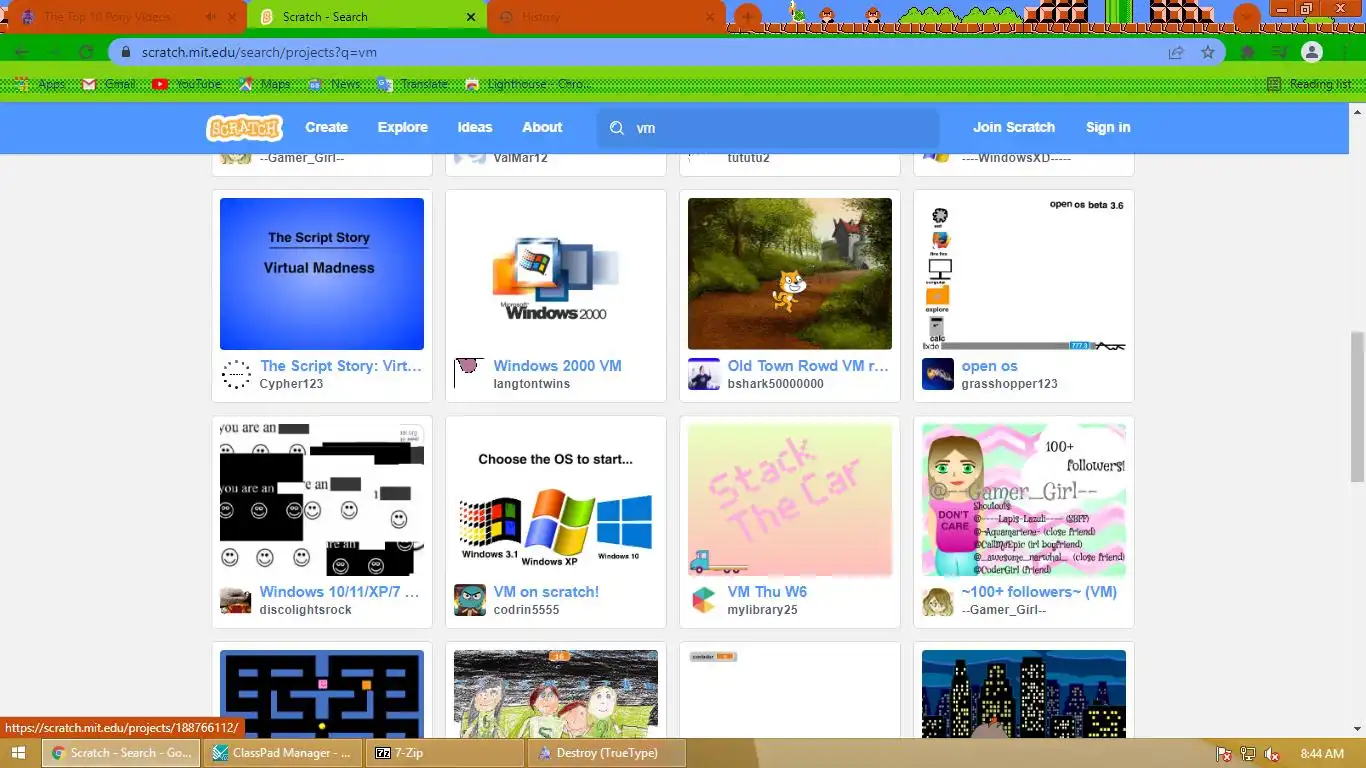The width and height of the screenshot is (1366, 768).
Task: Open The Script Story thumbnail
Action: pos(322,274)
